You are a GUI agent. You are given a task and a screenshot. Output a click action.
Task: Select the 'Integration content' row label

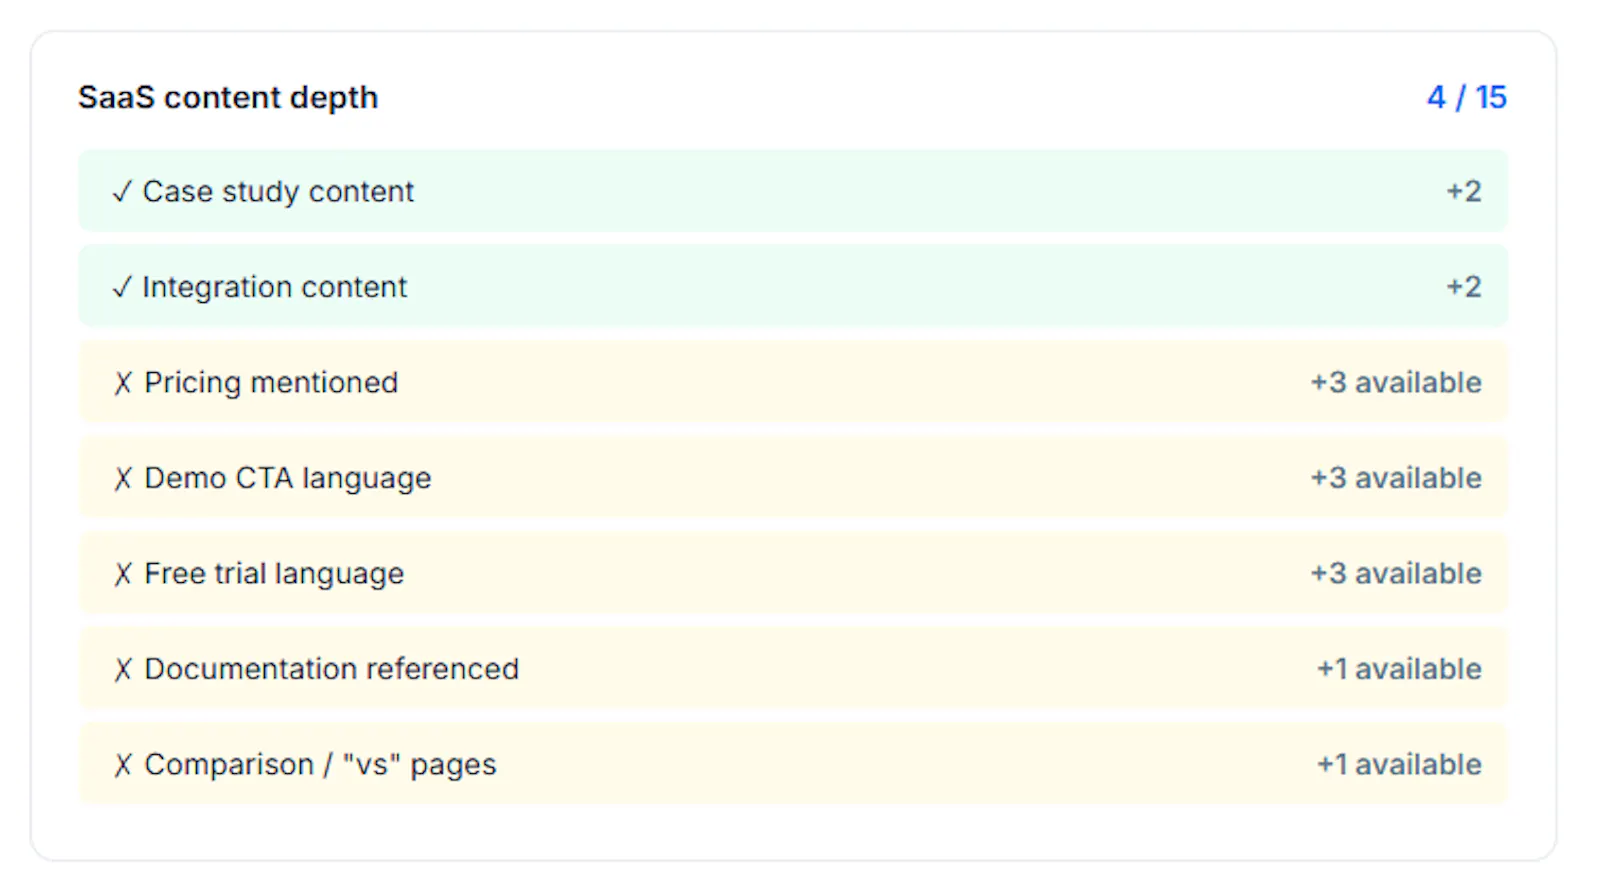click(x=275, y=288)
